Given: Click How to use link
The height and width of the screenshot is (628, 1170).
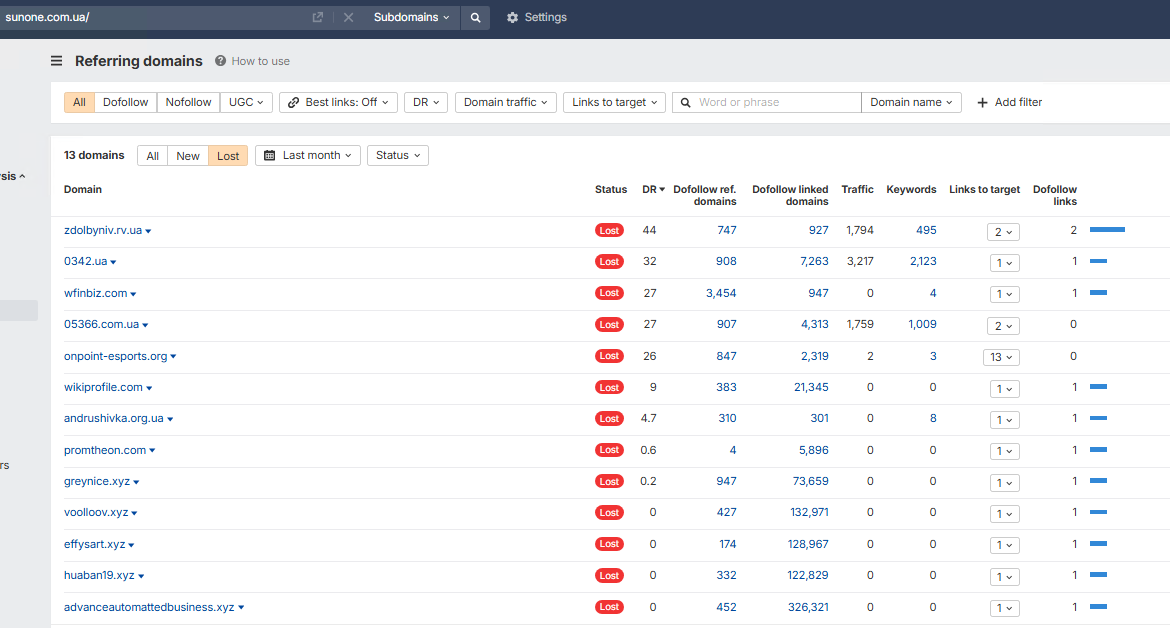Looking at the screenshot, I should click(260, 61).
